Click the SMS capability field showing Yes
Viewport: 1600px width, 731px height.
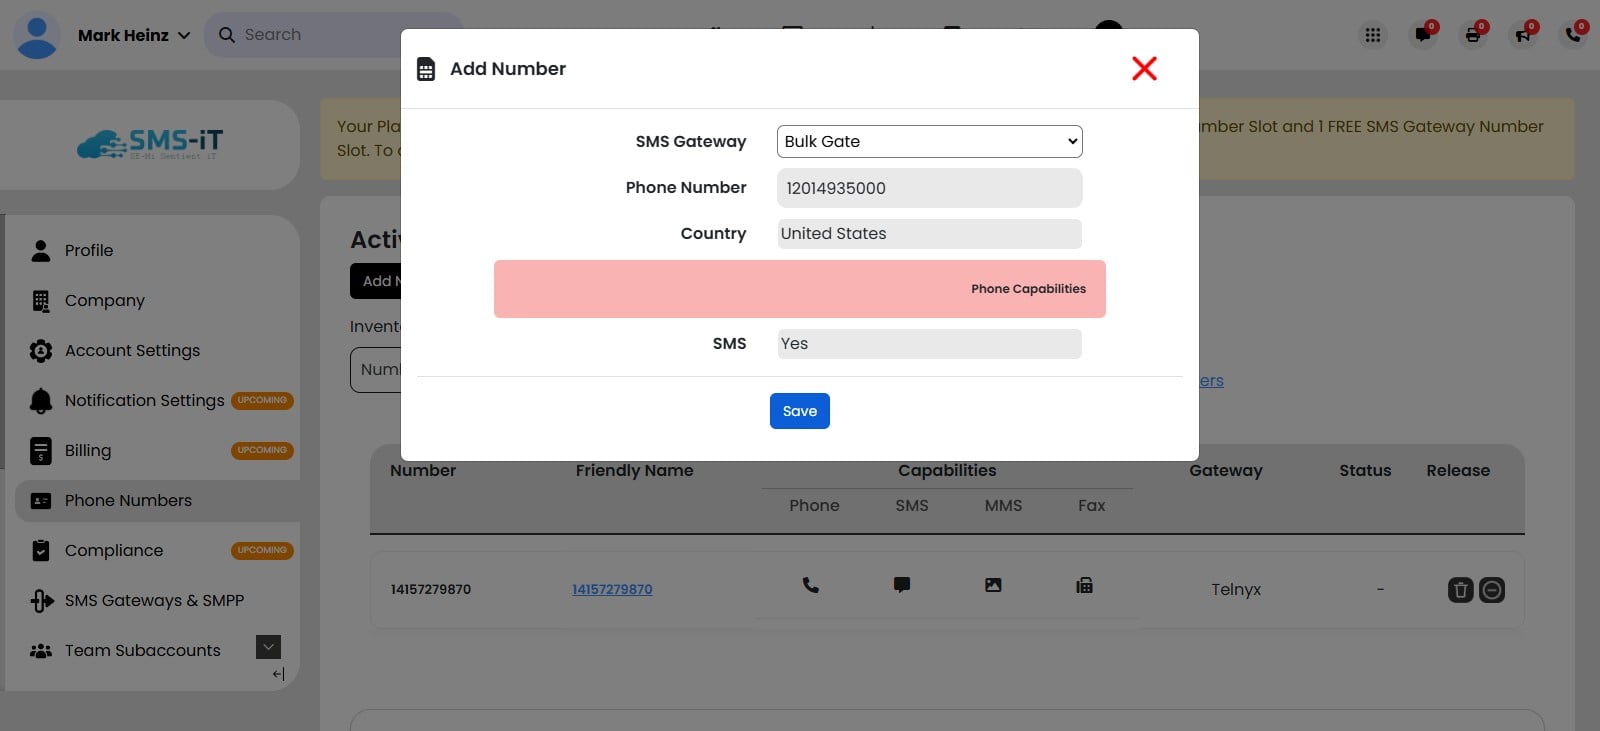coord(929,344)
